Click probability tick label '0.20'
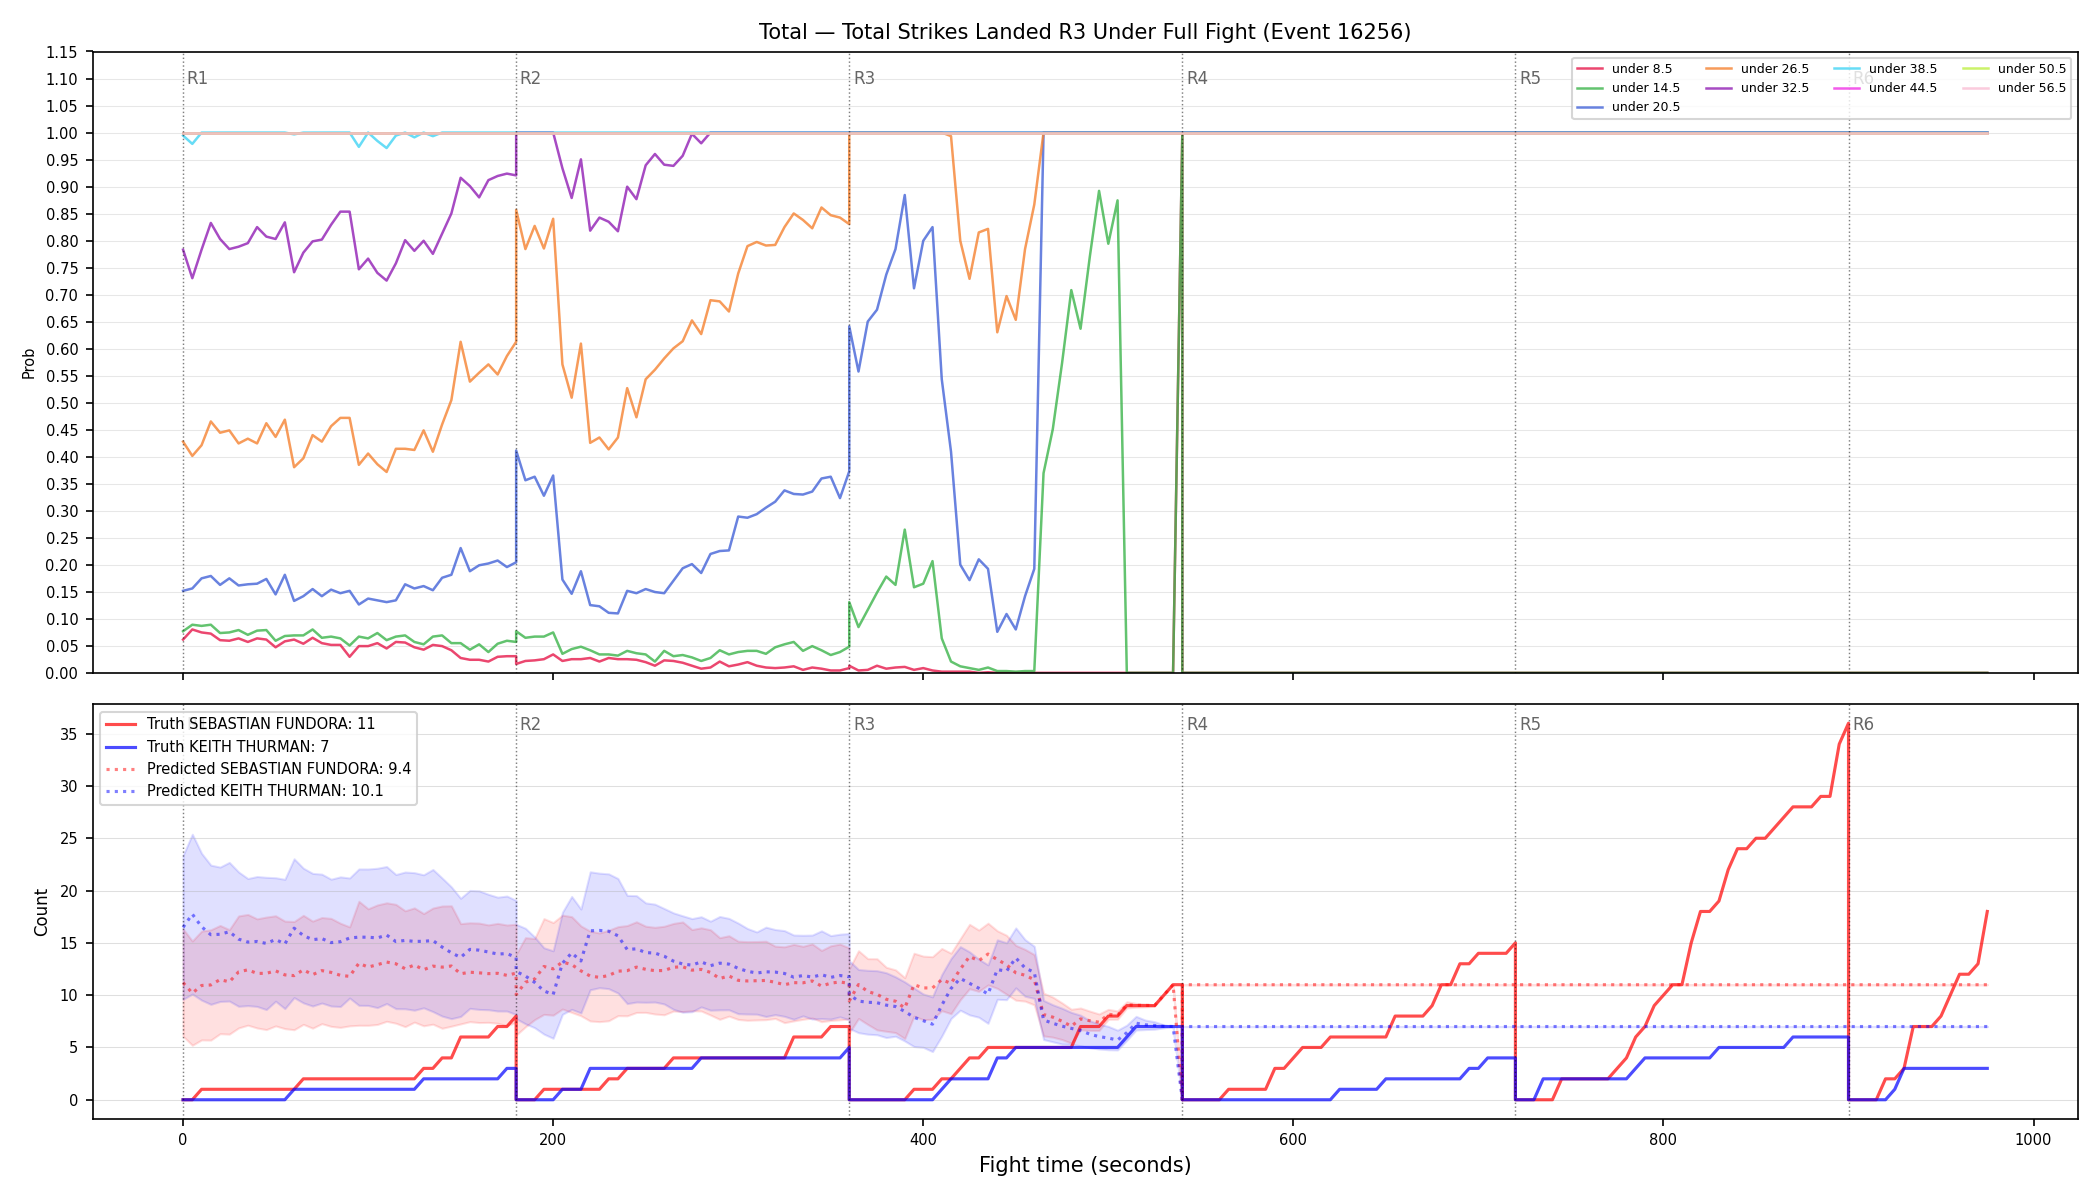This screenshot has height=1200, width=2100. click(x=62, y=565)
